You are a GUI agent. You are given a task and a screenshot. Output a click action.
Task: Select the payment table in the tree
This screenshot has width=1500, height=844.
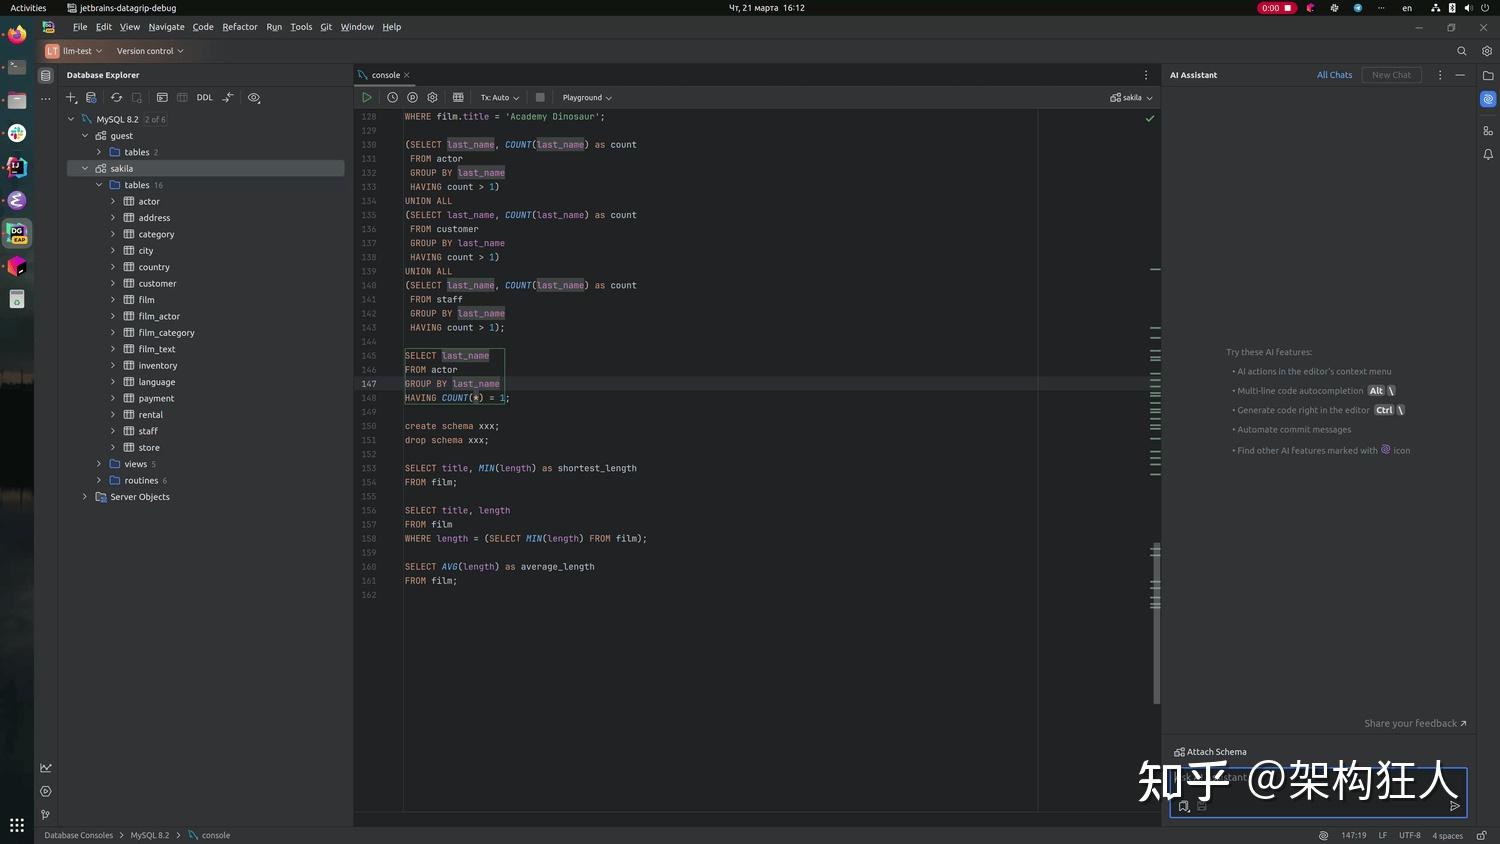coord(156,398)
